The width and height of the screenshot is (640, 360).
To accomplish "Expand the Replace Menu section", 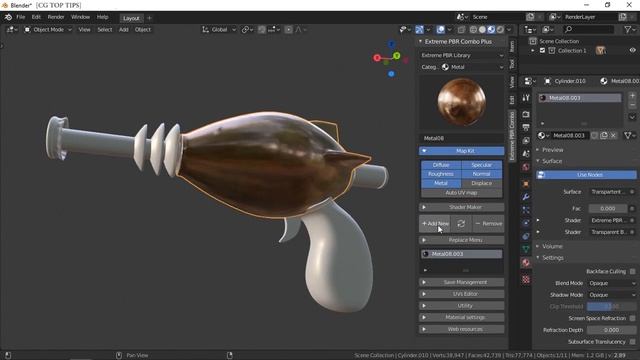I will [x=462, y=240].
